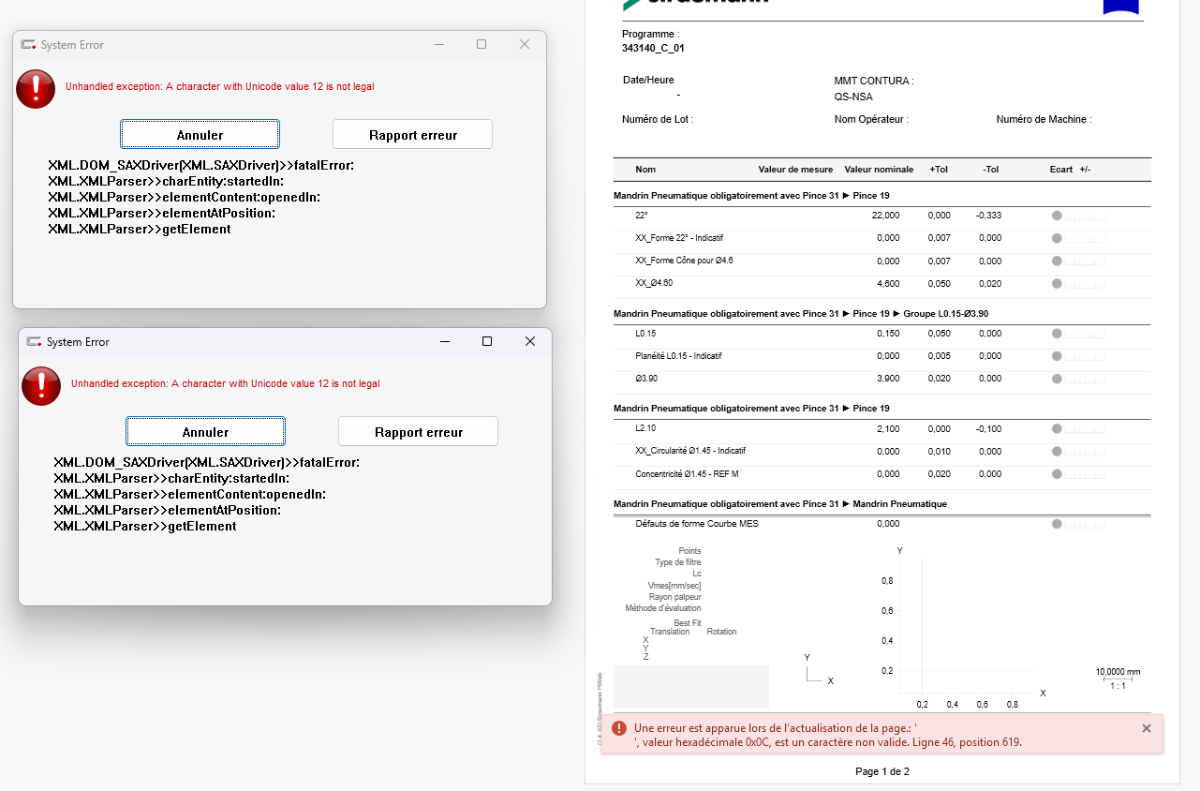This screenshot has height=791, width=1200.
Task: Click the Page 1 de 2 indicator
Action: pyautogui.click(x=882, y=772)
